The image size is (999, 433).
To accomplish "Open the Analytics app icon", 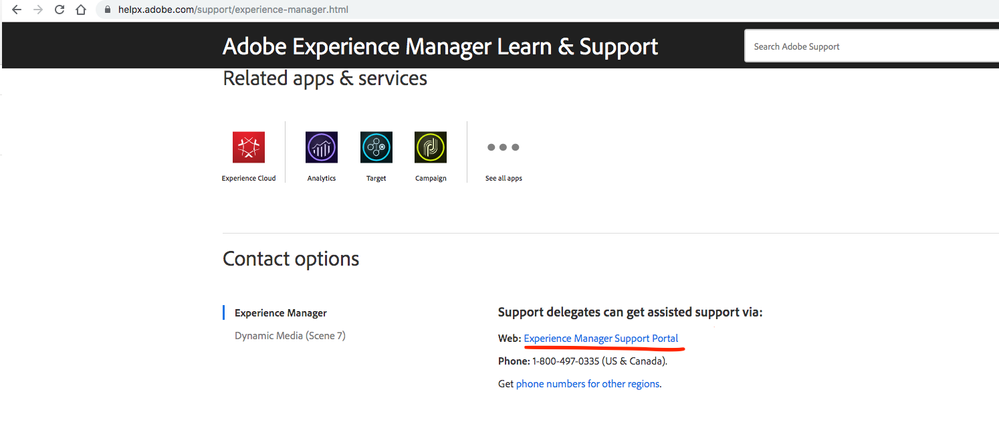I will coord(322,147).
